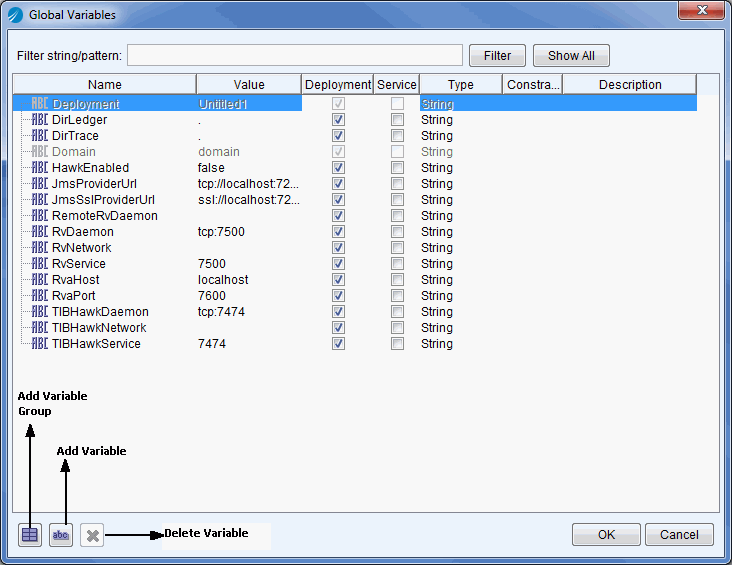Select the DirLedger variable name
This screenshot has width=732, height=565.
point(79,120)
